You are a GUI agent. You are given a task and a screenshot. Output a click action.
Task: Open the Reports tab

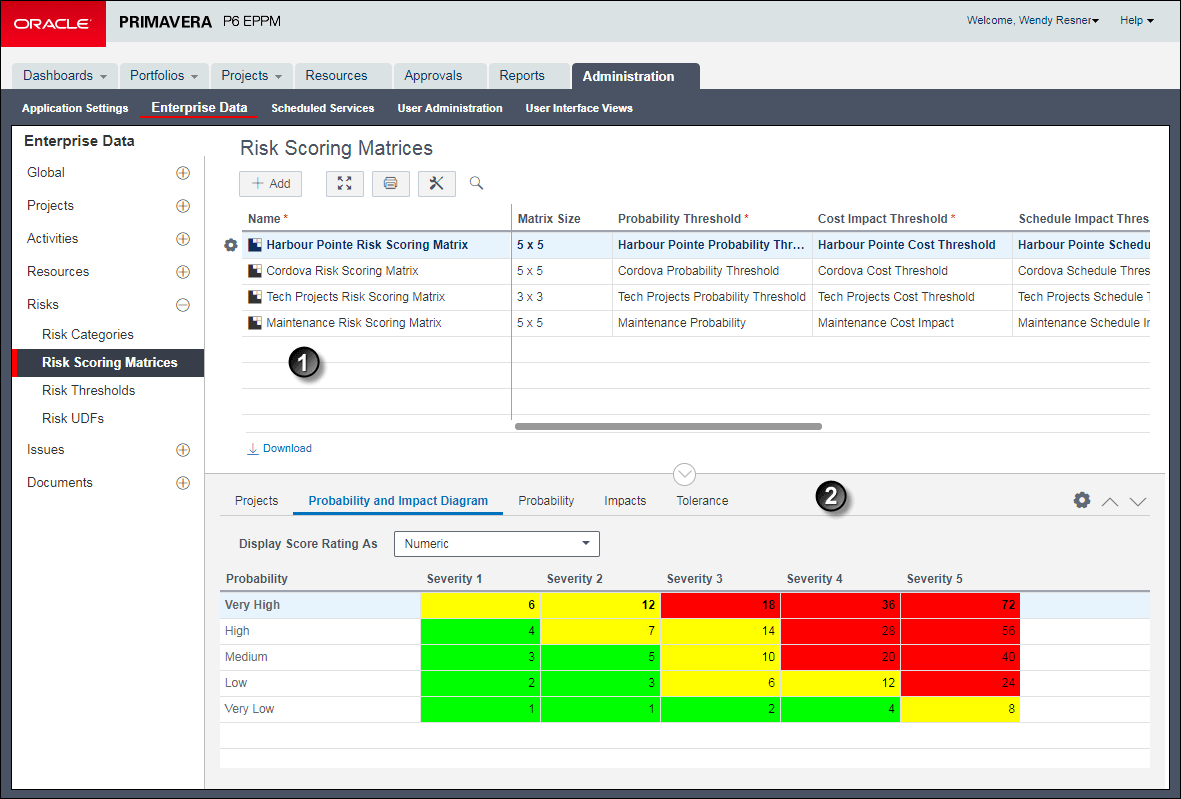[x=522, y=76]
